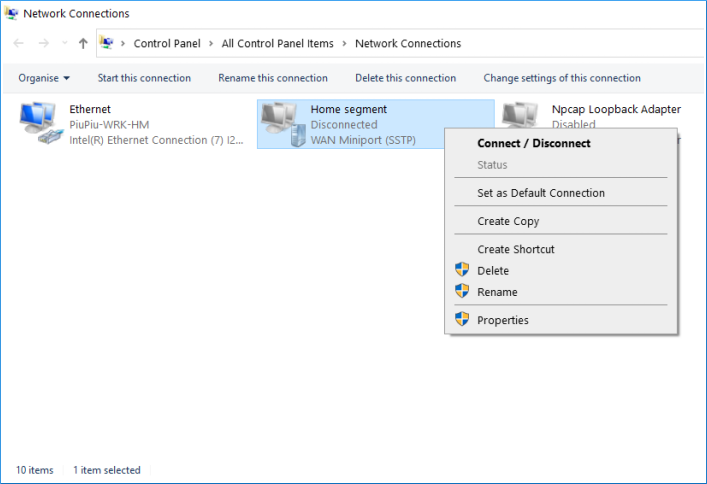Click Change settings of this connection
The height and width of the screenshot is (484, 707).
pos(562,78)
